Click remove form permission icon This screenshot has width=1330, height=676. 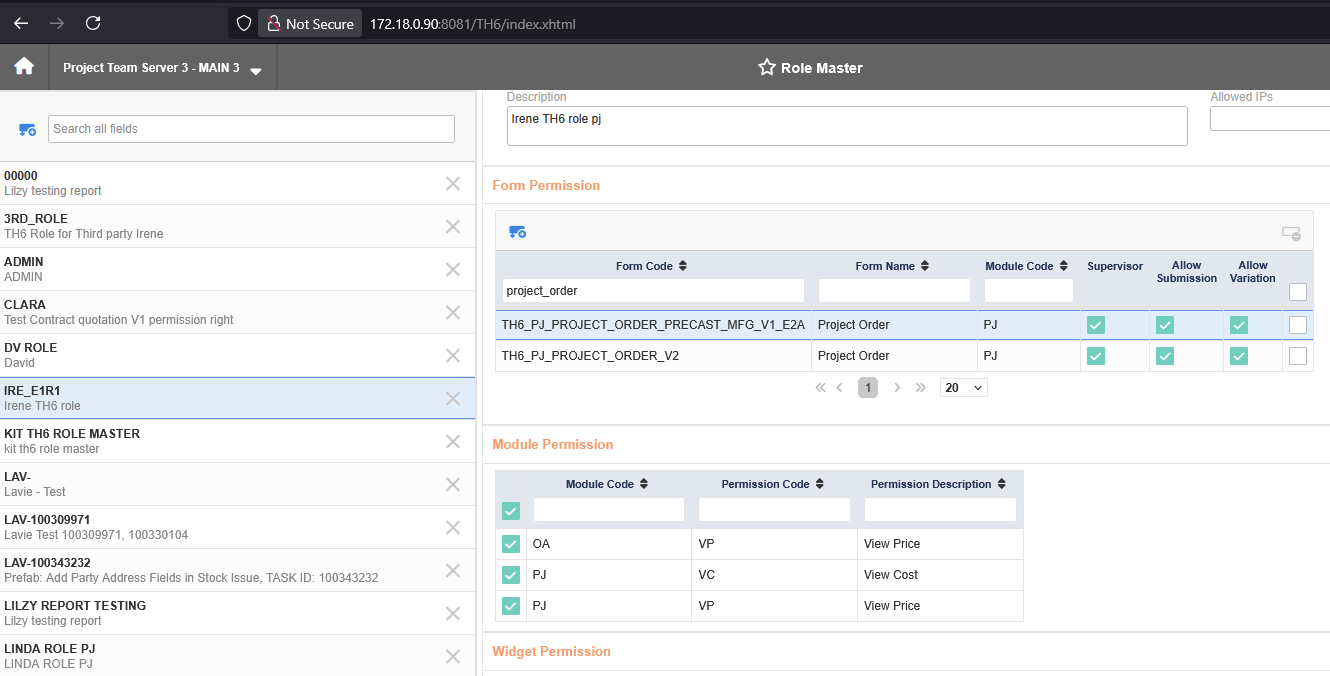(x=1291, y=233)
